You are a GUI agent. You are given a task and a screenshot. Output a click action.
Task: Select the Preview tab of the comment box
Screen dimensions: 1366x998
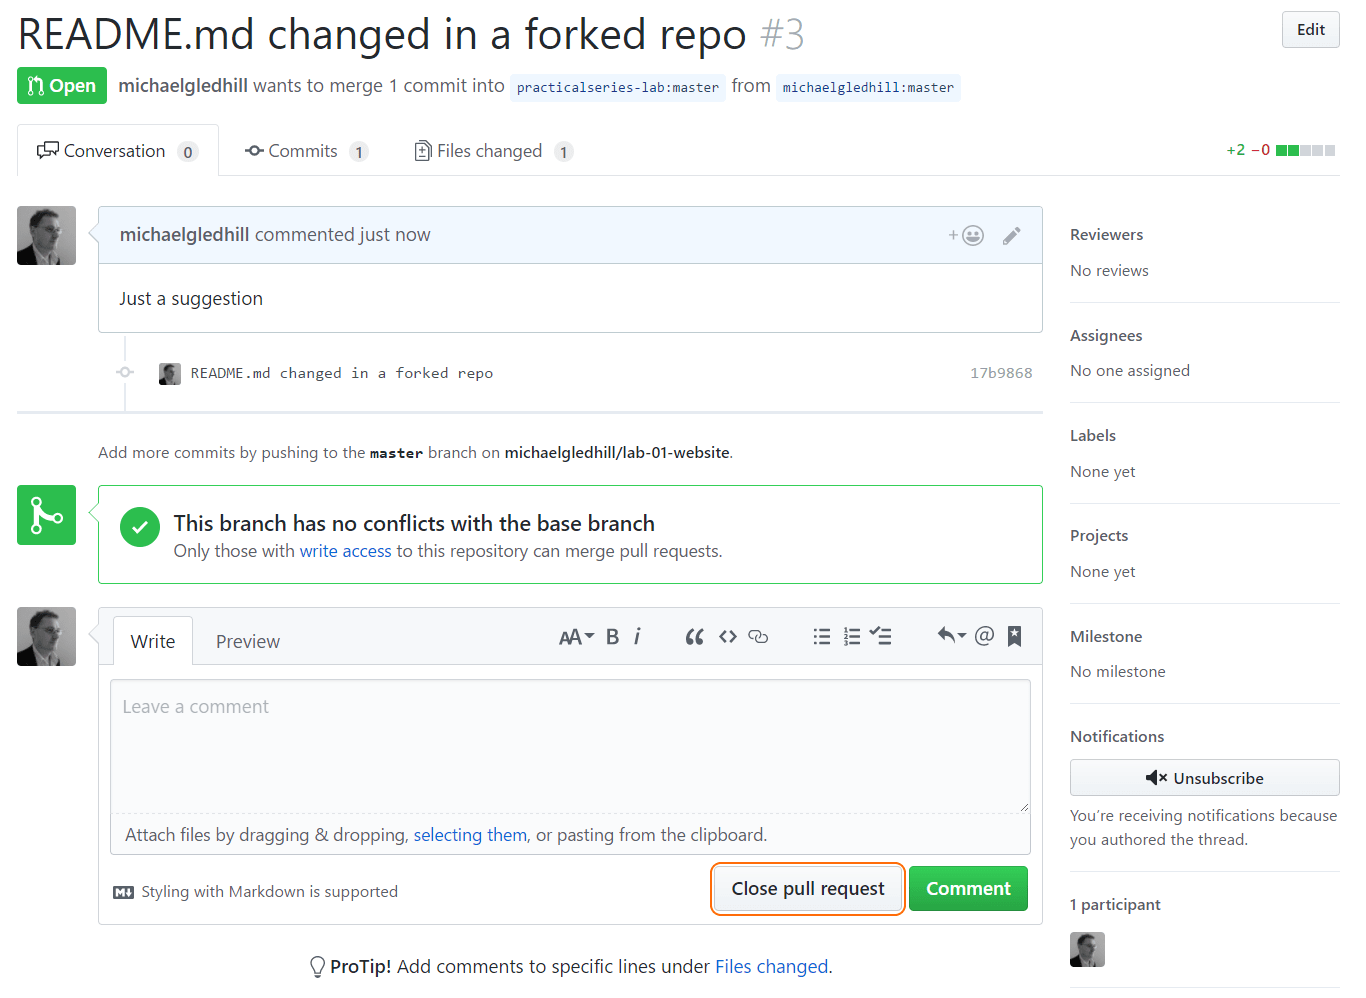pyautogui.click(x=248, y=642)
